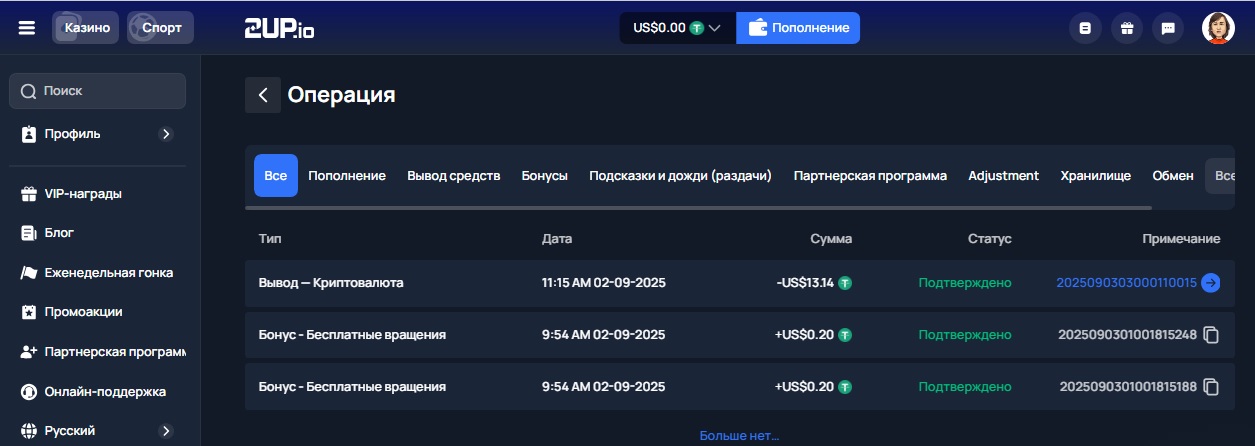Expand the Профиль sidebar section
Screen dimensions: 1255x446
(166, 134)
